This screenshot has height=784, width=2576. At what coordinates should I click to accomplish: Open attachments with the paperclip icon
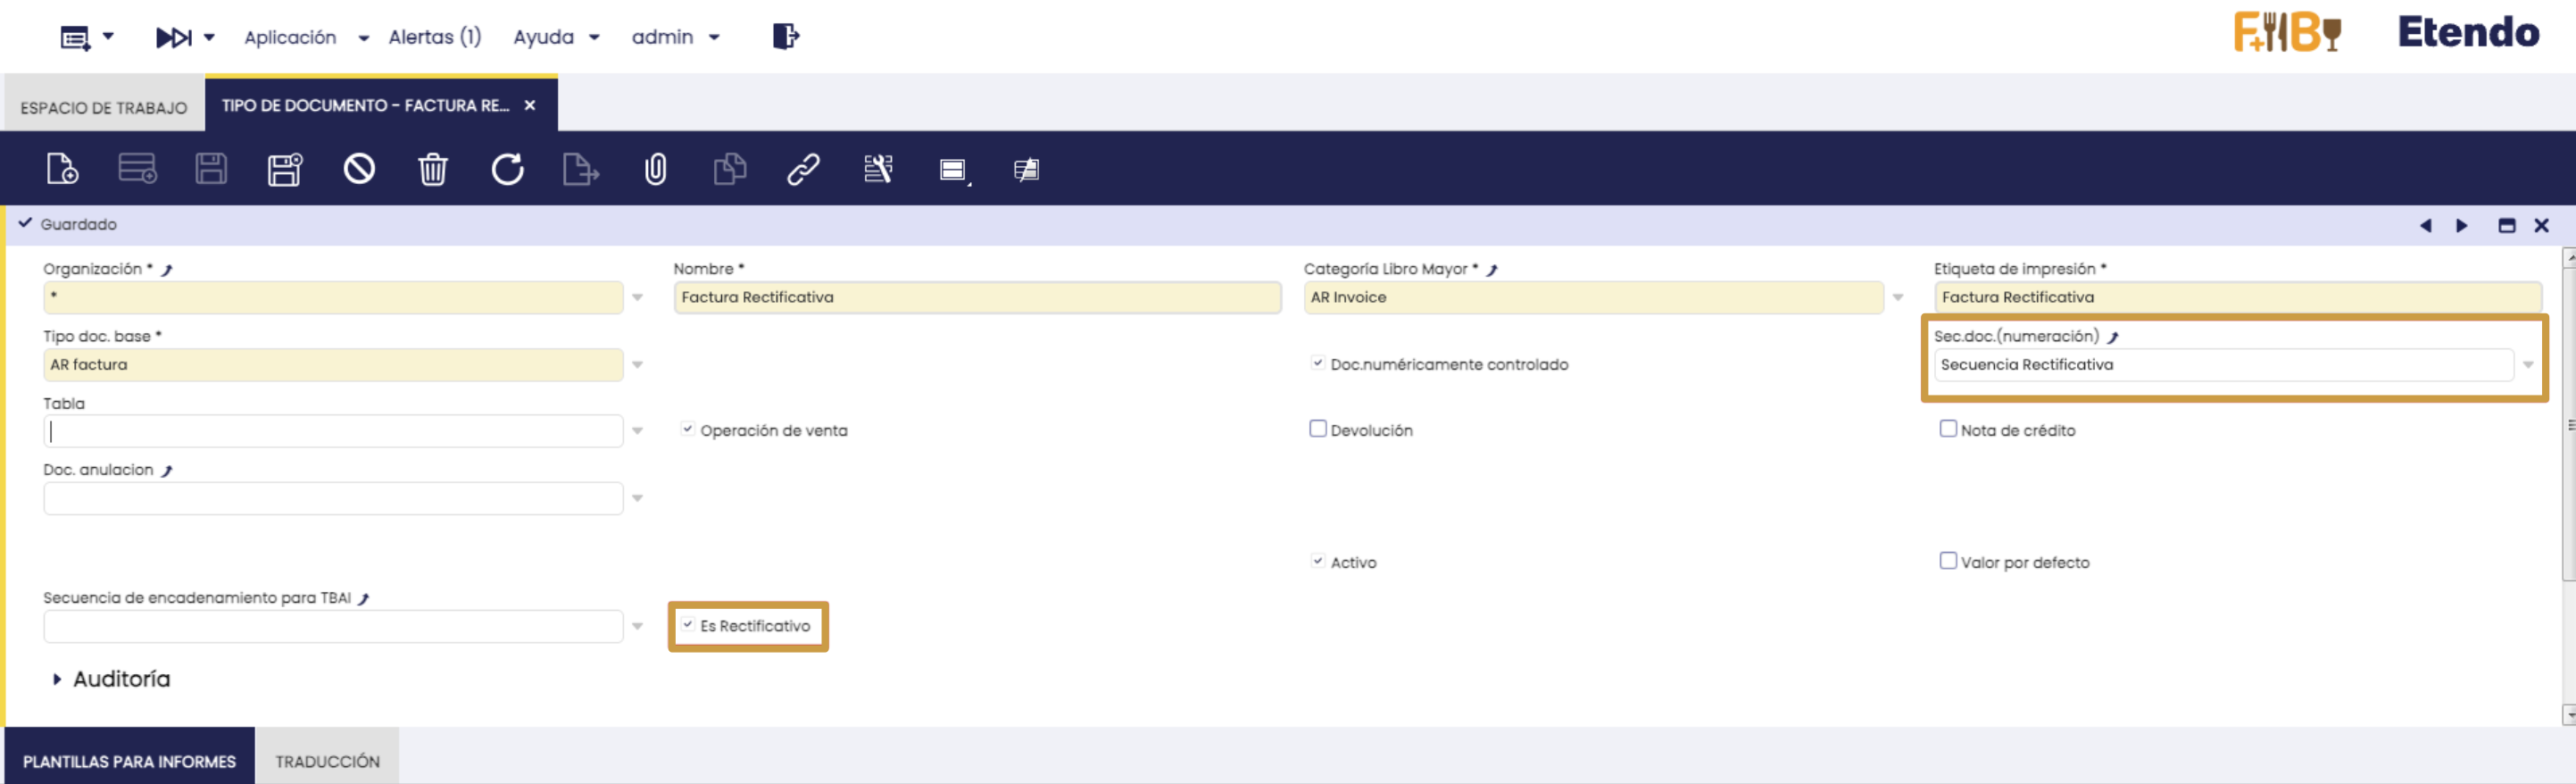(x=655, y=169)
